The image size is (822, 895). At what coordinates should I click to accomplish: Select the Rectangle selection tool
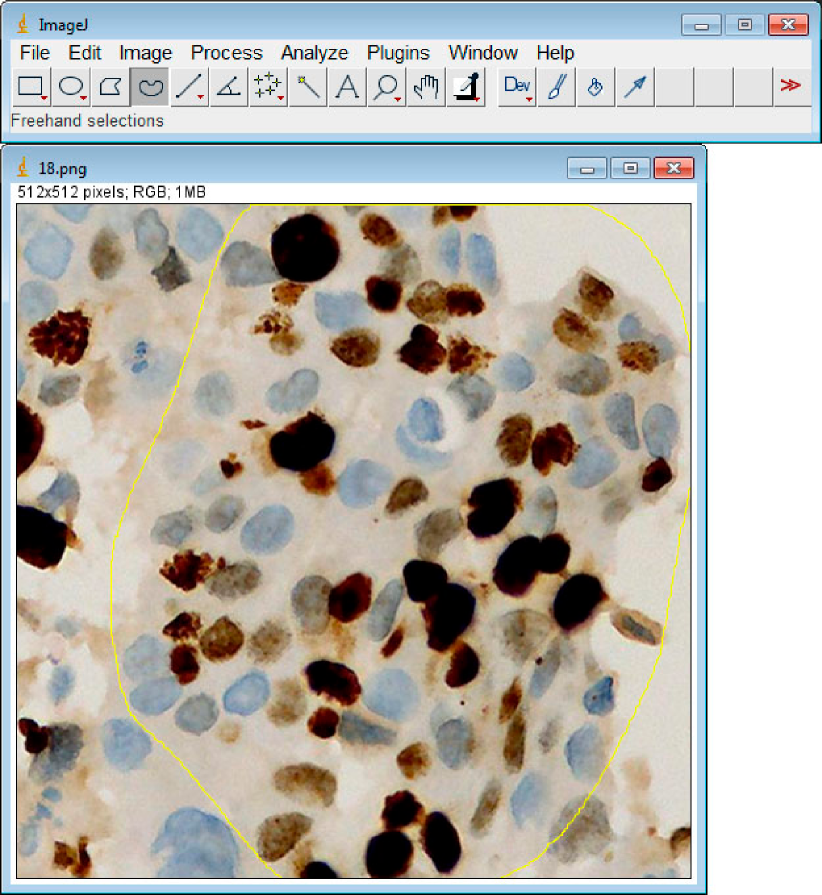coord(31,88)
